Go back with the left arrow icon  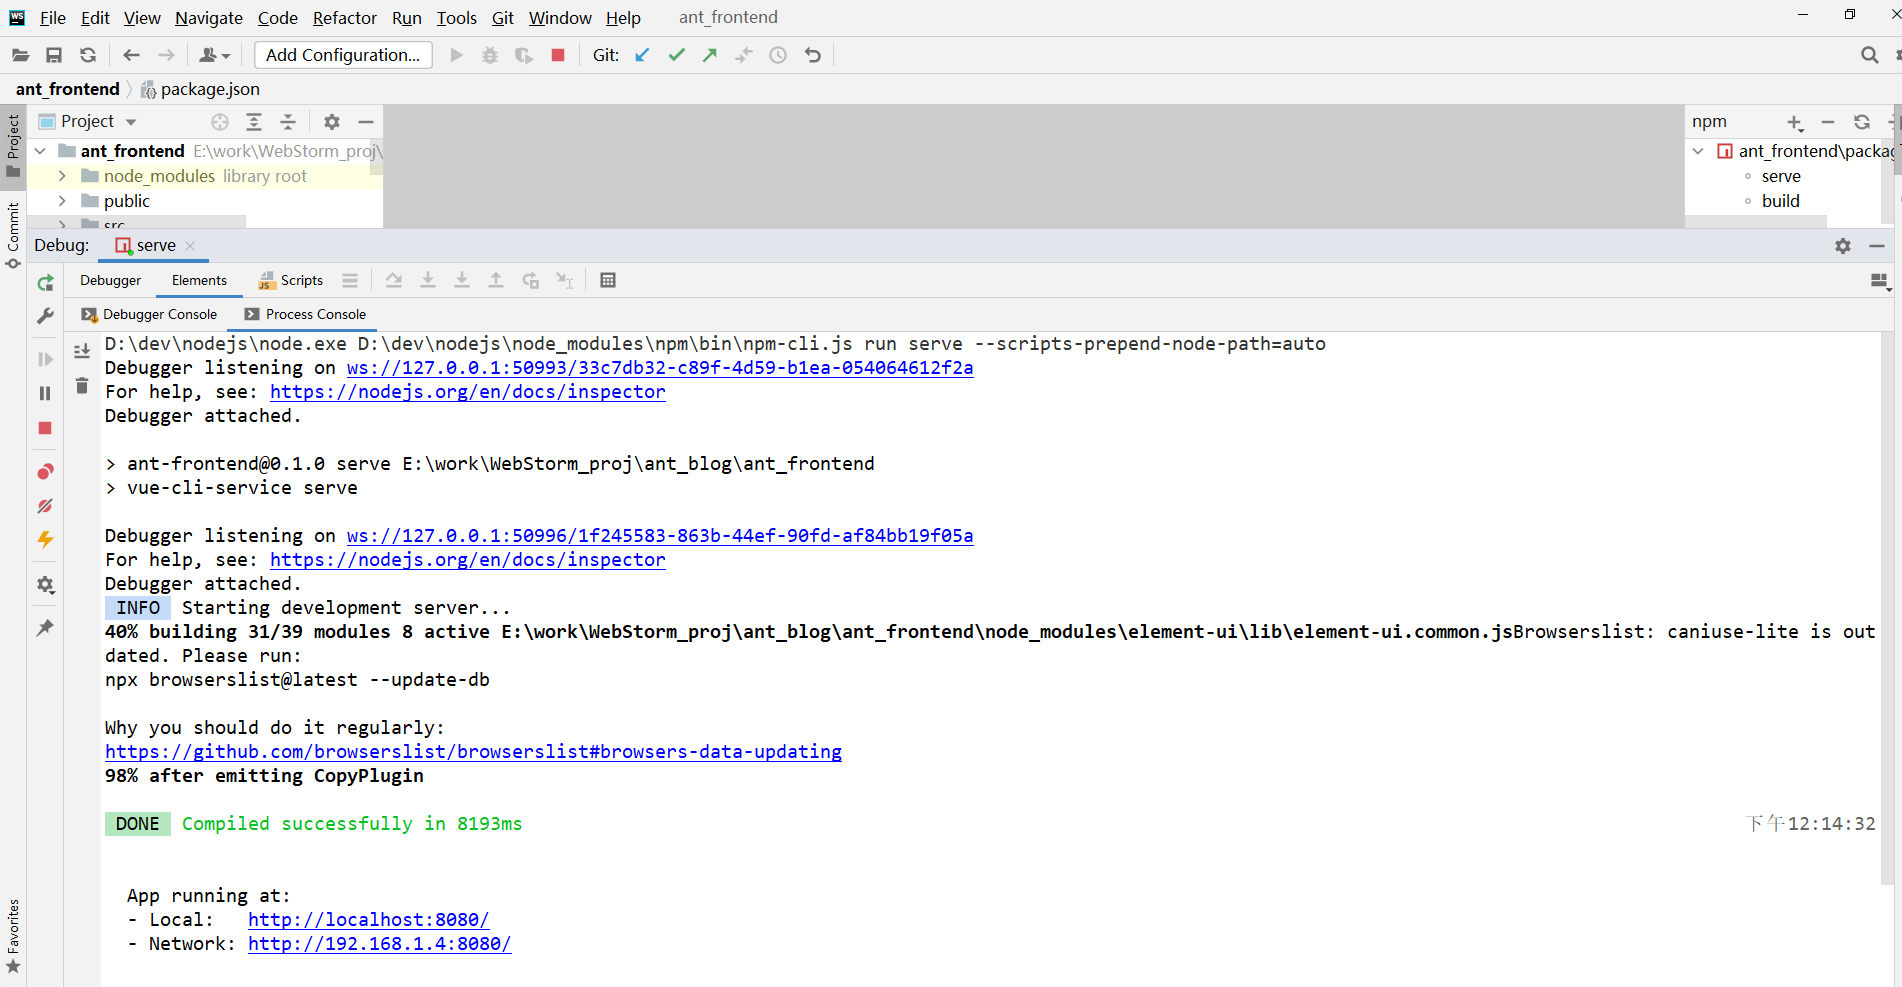[x=131, y=55]
